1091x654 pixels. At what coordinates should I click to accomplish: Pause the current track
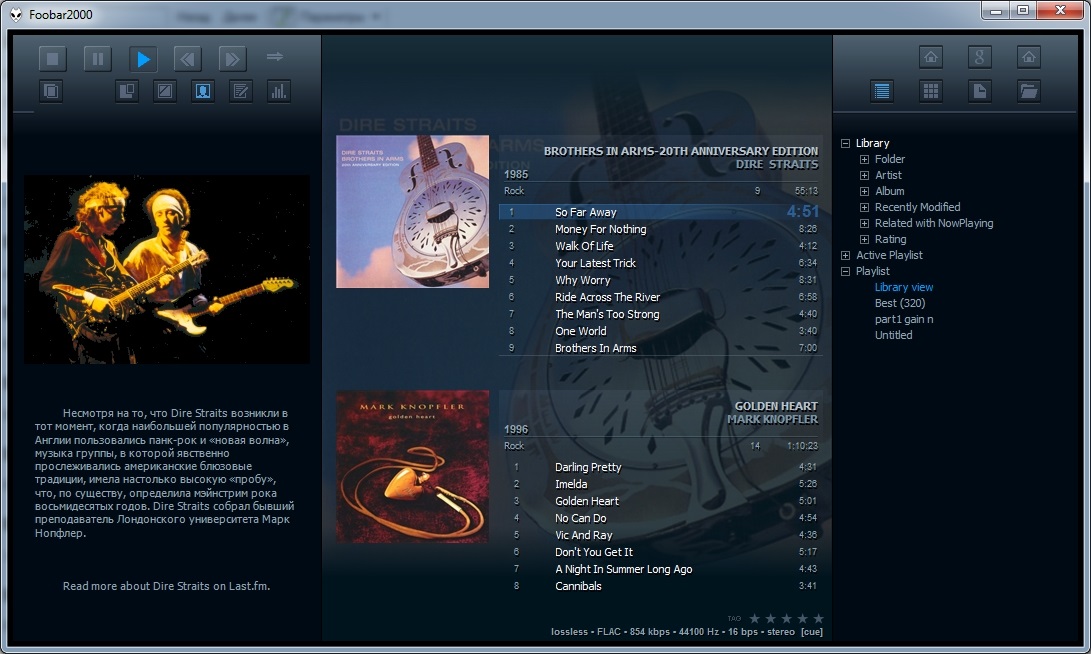point(97,59)
